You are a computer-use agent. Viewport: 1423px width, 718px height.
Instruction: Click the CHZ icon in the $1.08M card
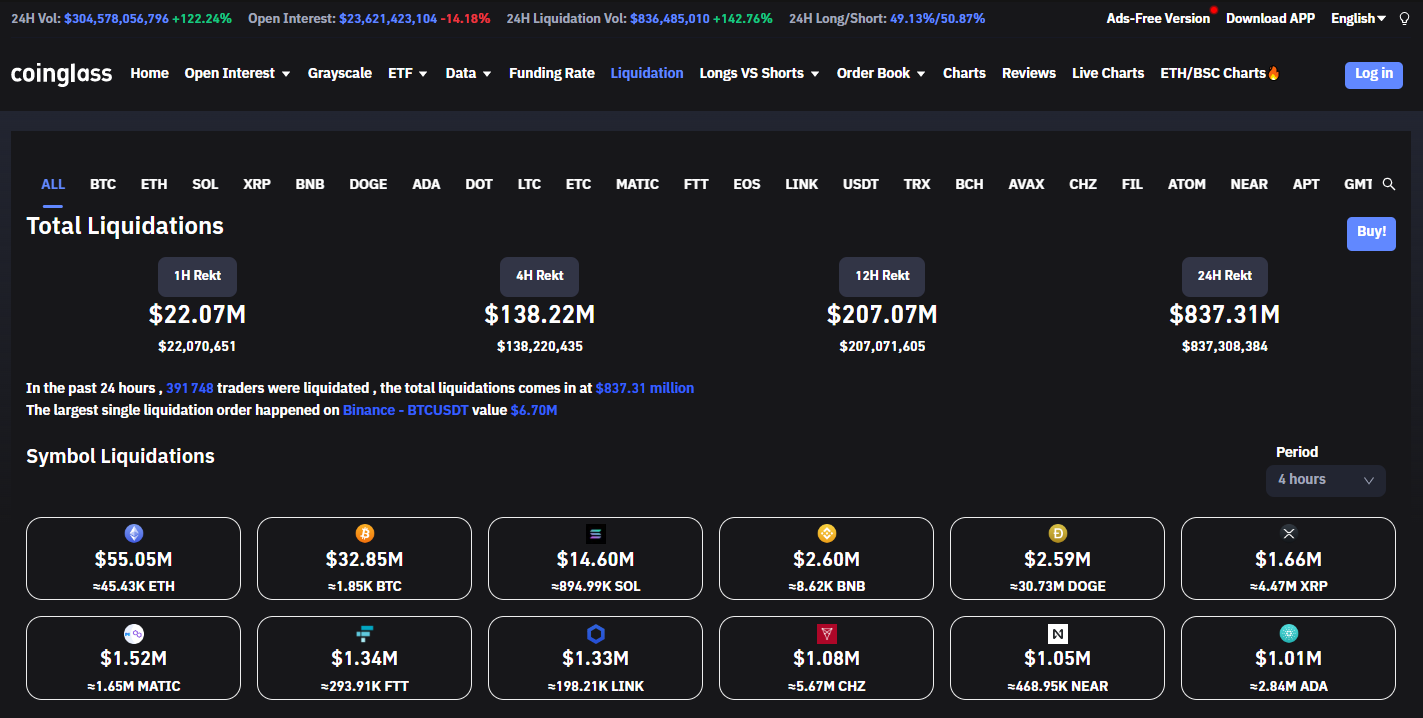[826, 633]
